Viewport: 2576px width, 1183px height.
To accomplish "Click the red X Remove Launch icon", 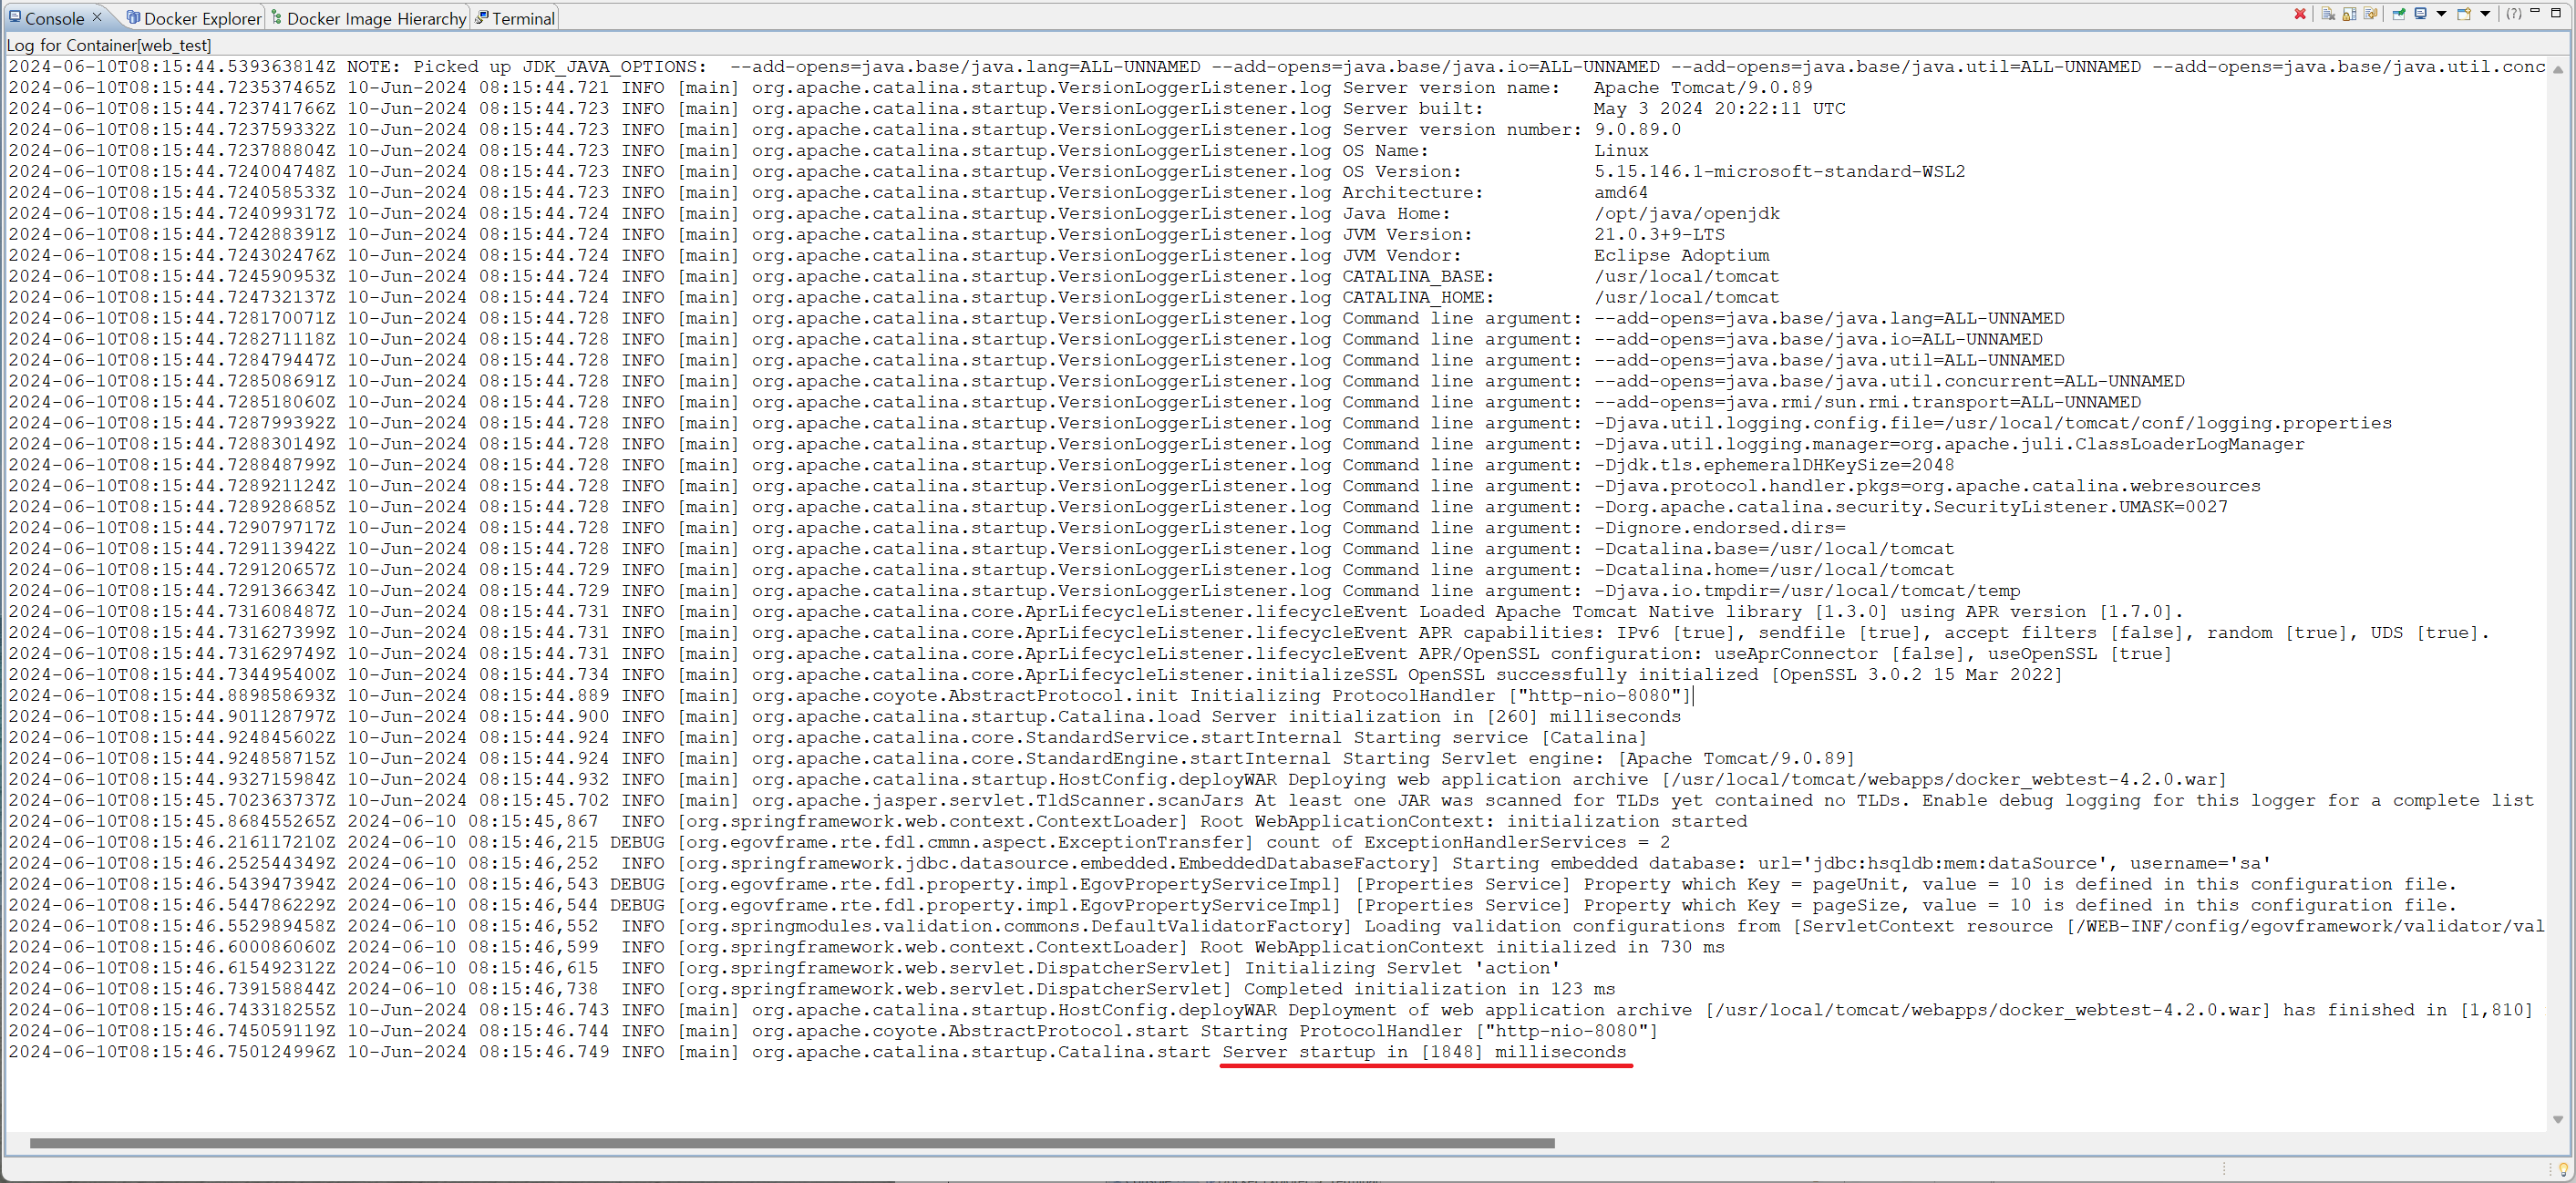I will (x=2301, y=14).
